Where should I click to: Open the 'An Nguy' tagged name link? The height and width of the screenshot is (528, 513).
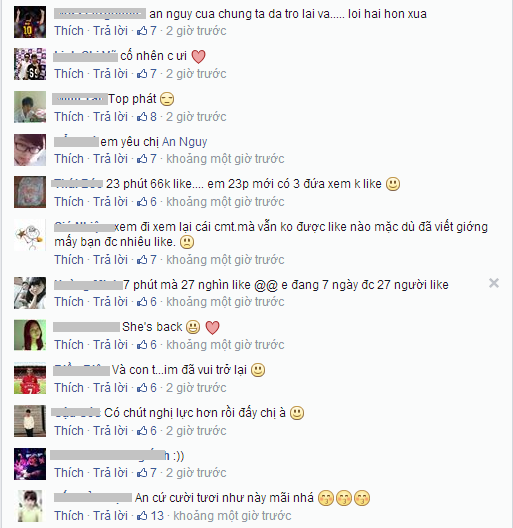tap(185, 142)
